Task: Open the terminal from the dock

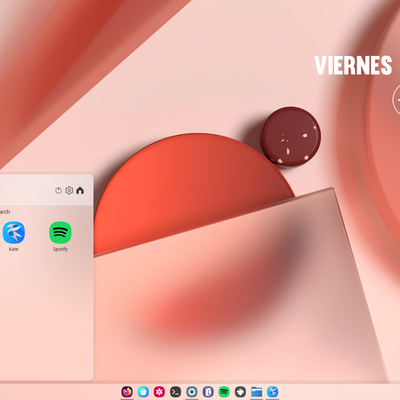Action: 176,391
